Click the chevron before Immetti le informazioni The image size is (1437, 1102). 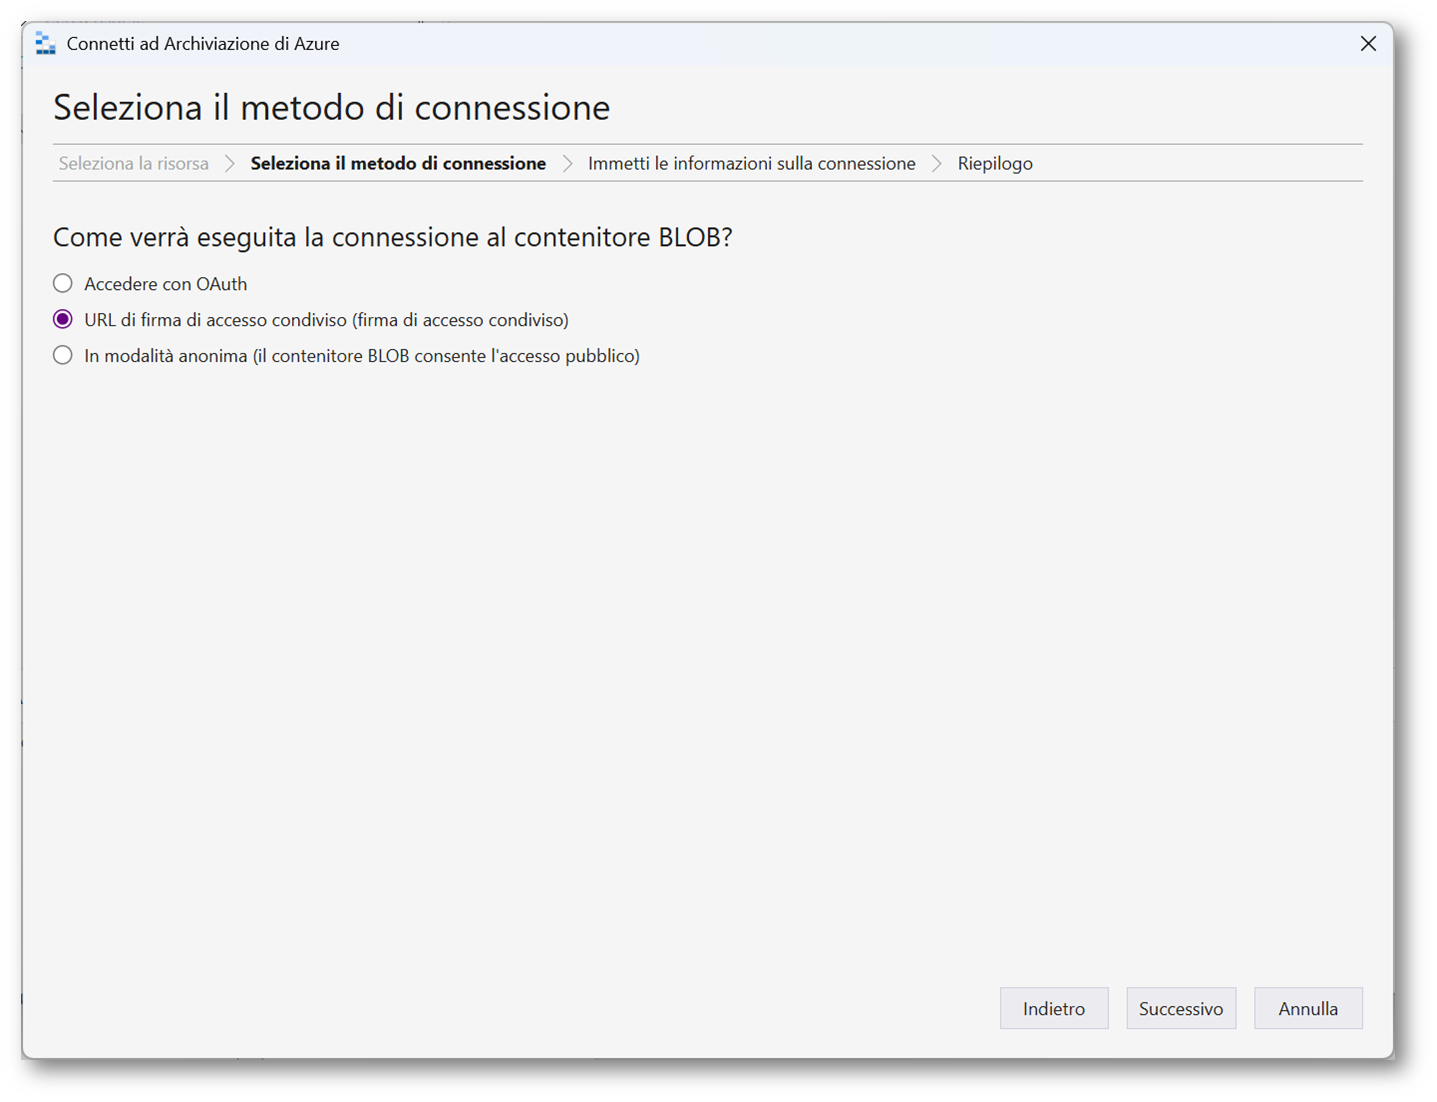coord(567,164)
